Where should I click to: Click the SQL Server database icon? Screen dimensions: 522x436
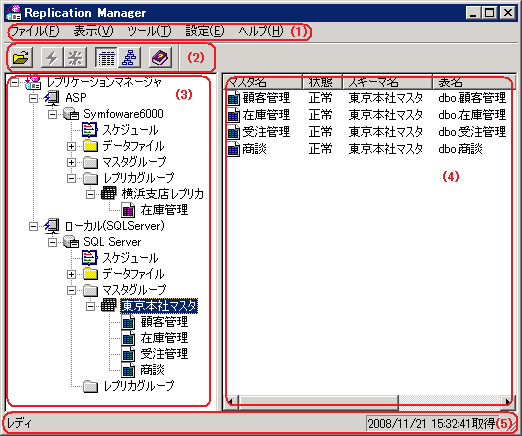[x=71, y=242]
